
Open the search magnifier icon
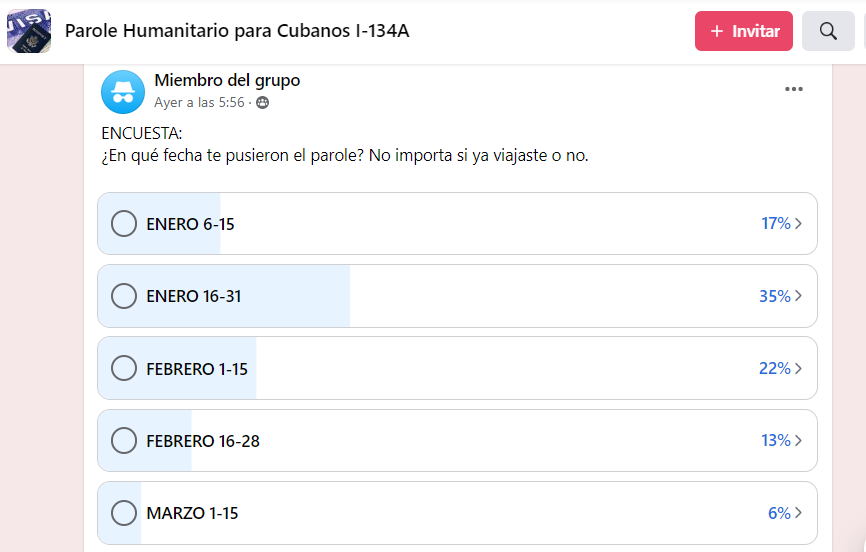828,31
